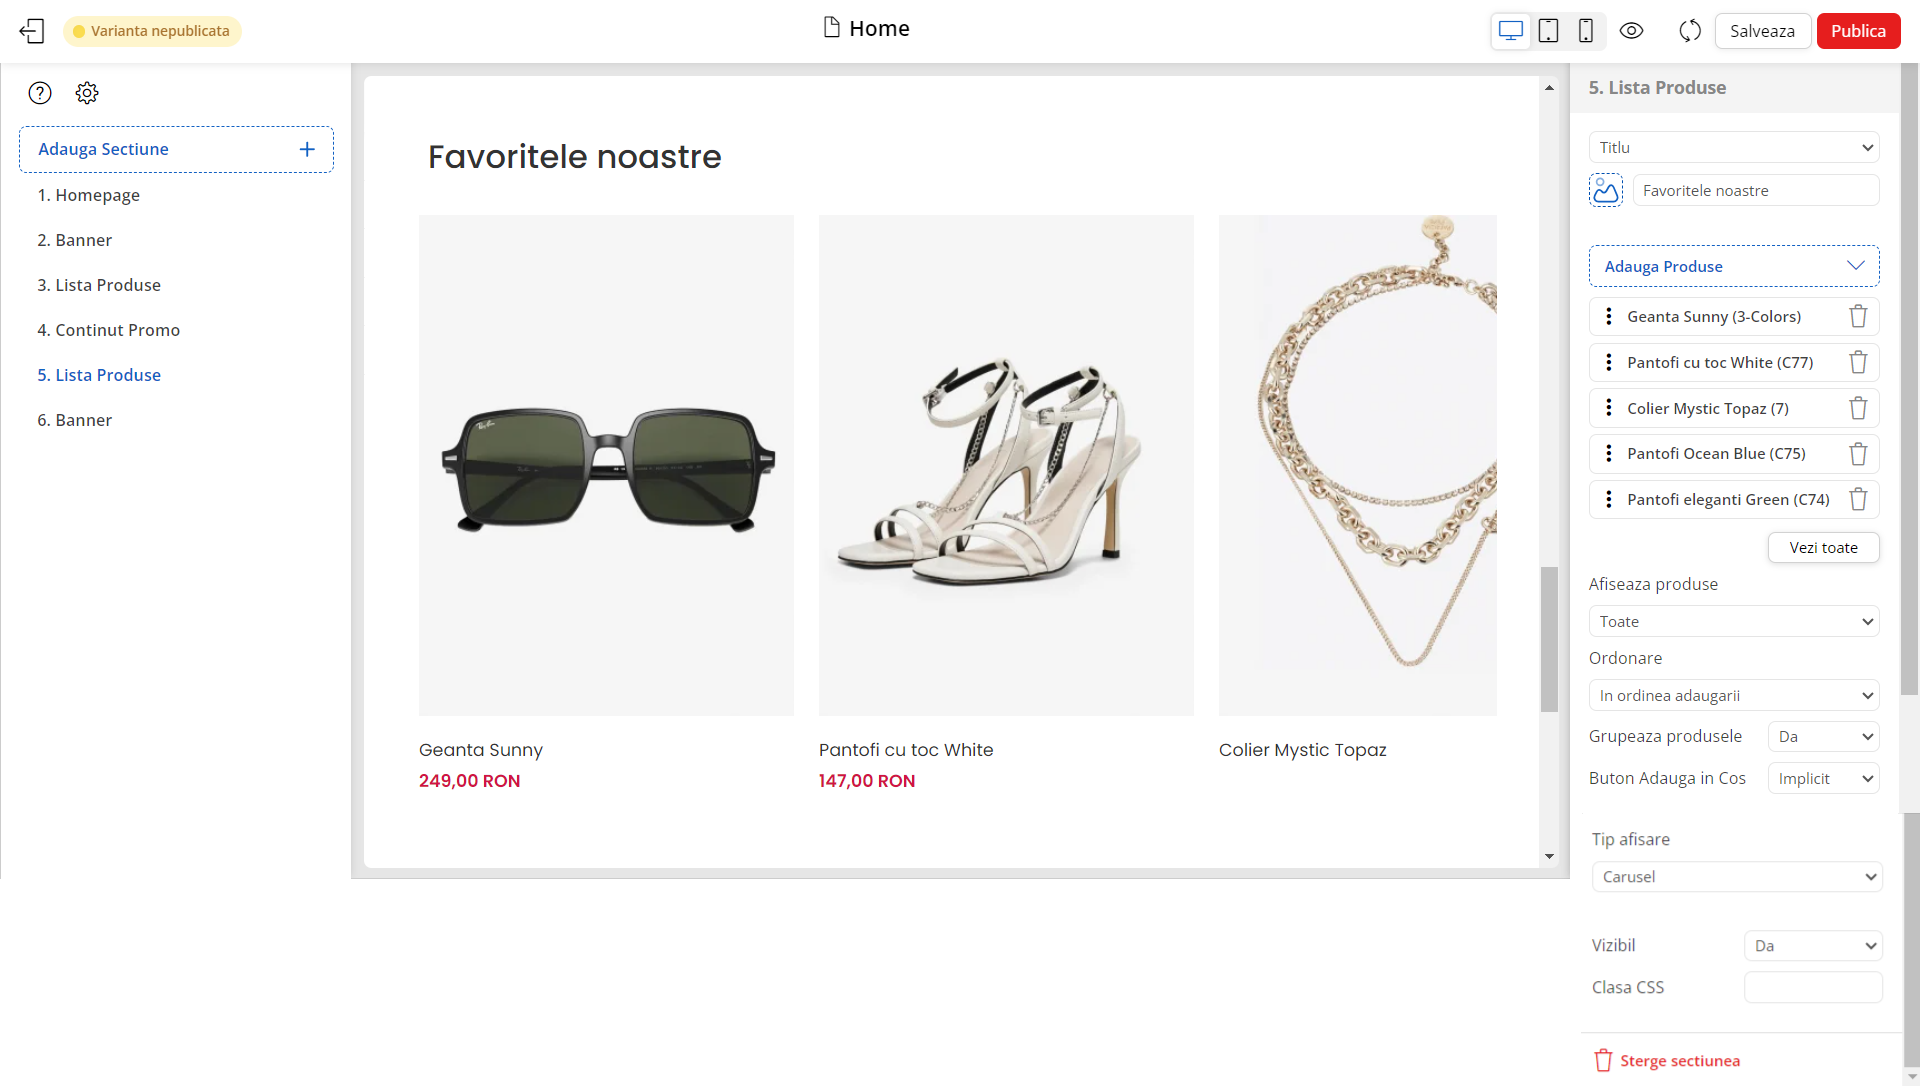Image resolution: width=1920 pixels, height=1091 pixels.
Task: Click title image picker icon
Action: coord(1606,190)
